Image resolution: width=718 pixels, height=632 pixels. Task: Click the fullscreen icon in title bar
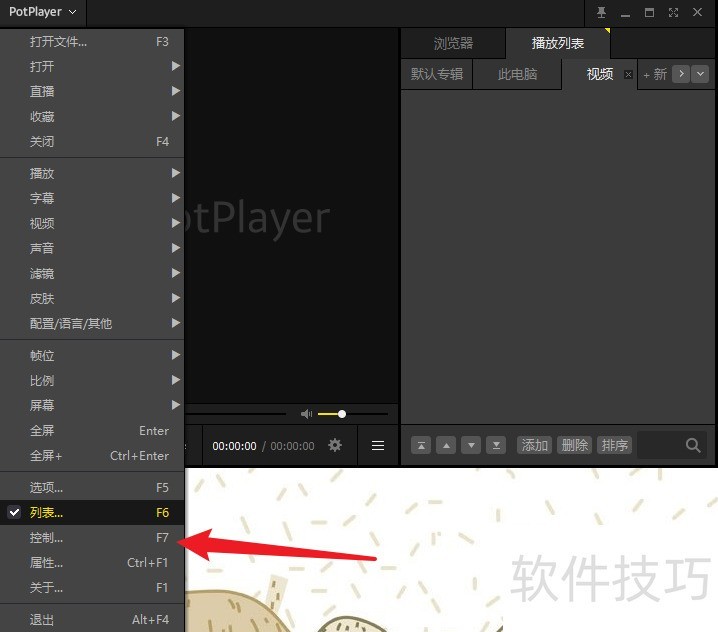tap(673, 12)
